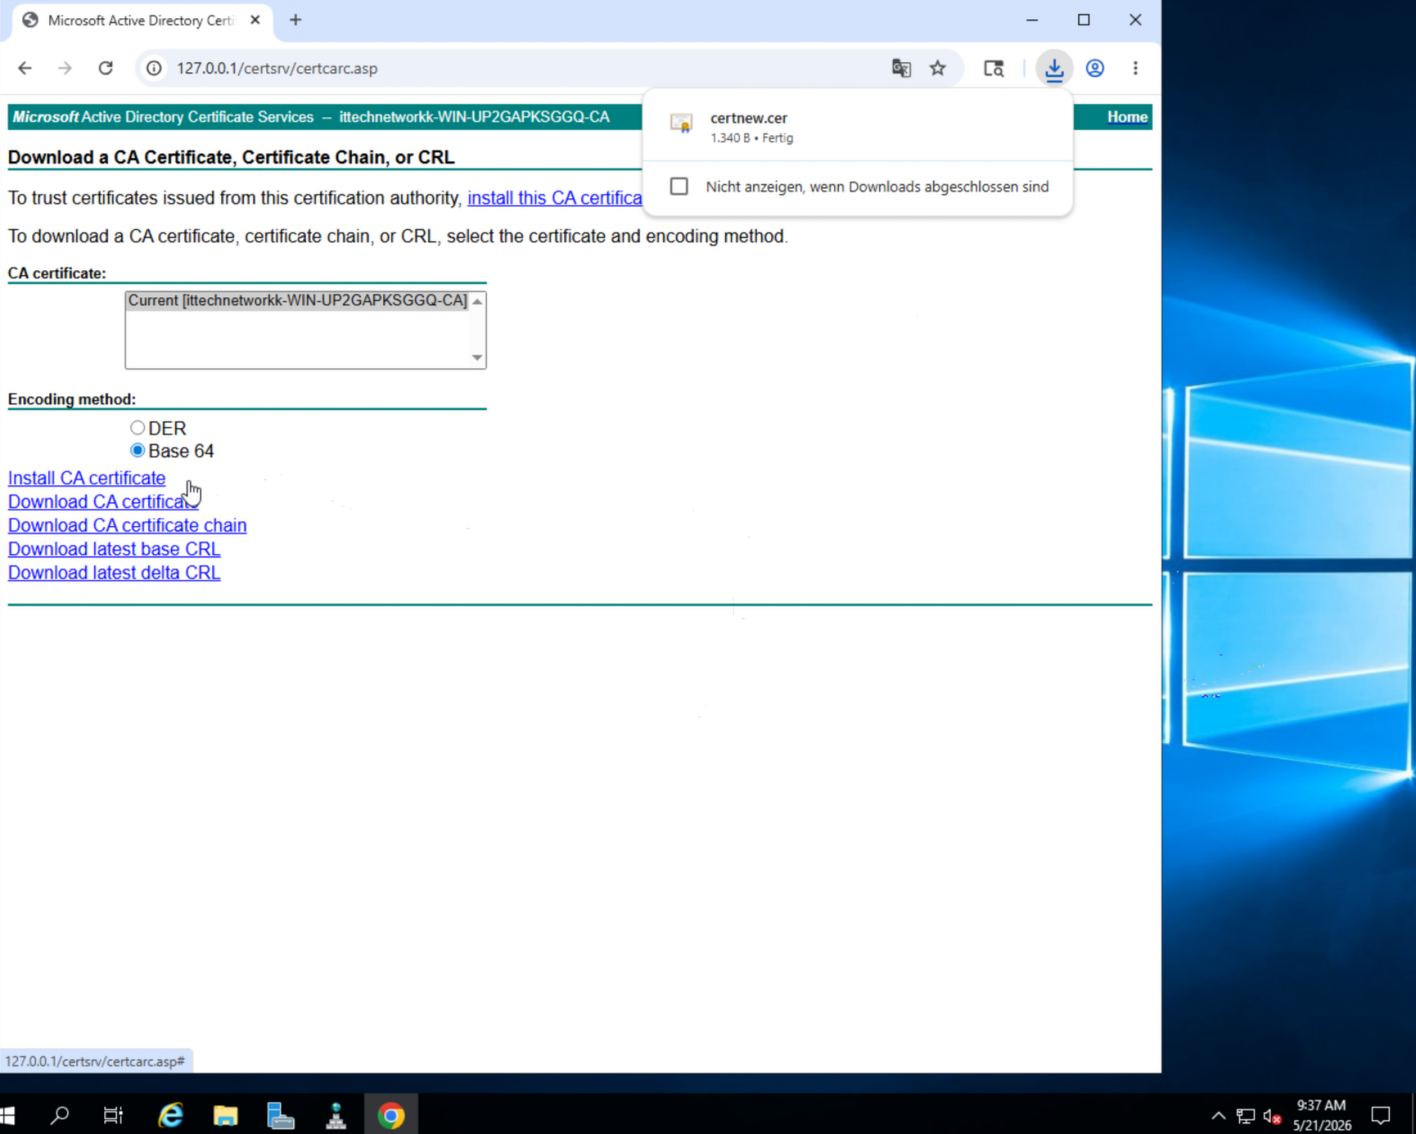Open the Google Lens search icon
This screenshot has height=1134, width=1416.
point(994,68)
